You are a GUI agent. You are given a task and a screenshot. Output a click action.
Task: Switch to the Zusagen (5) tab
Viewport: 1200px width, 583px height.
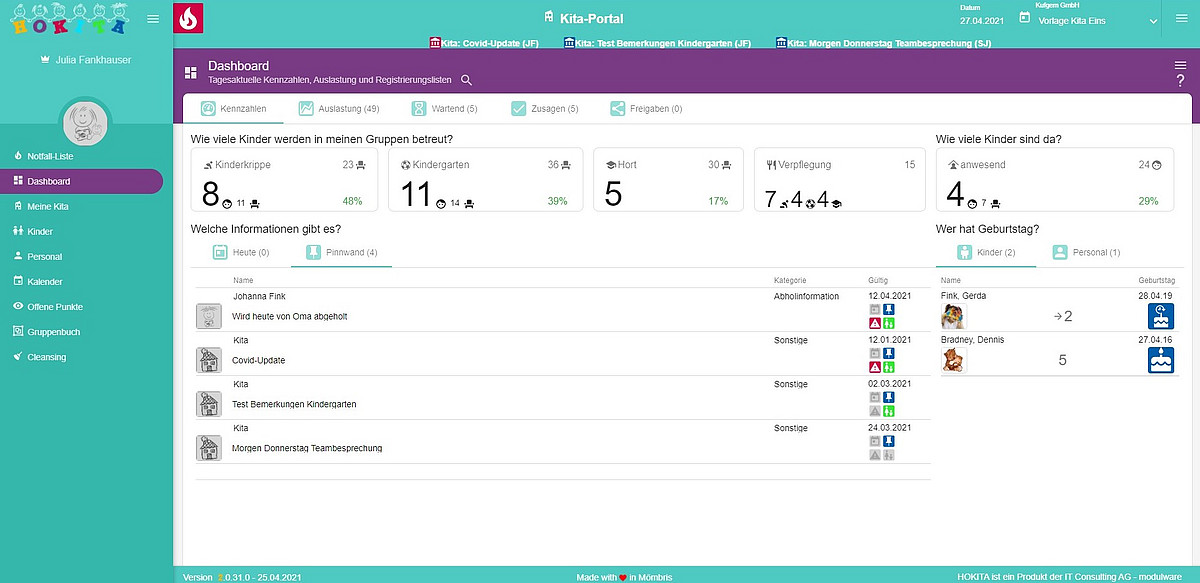[x=544, y=108]
